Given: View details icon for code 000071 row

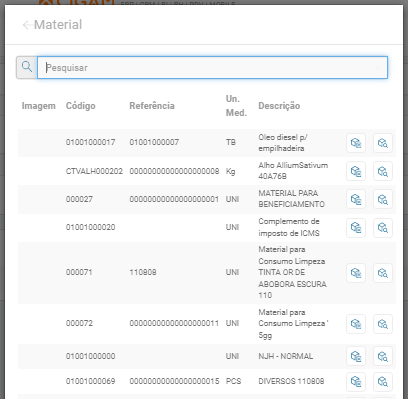Looking at the screenshot, I should point(383,273).
